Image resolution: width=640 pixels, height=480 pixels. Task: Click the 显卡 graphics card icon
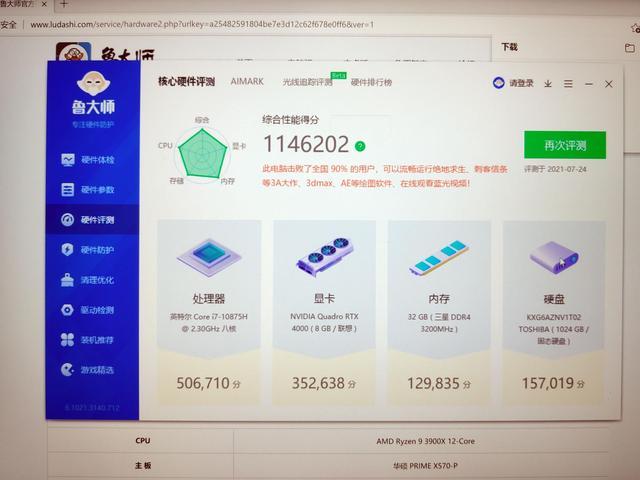[x=324, y=256]
